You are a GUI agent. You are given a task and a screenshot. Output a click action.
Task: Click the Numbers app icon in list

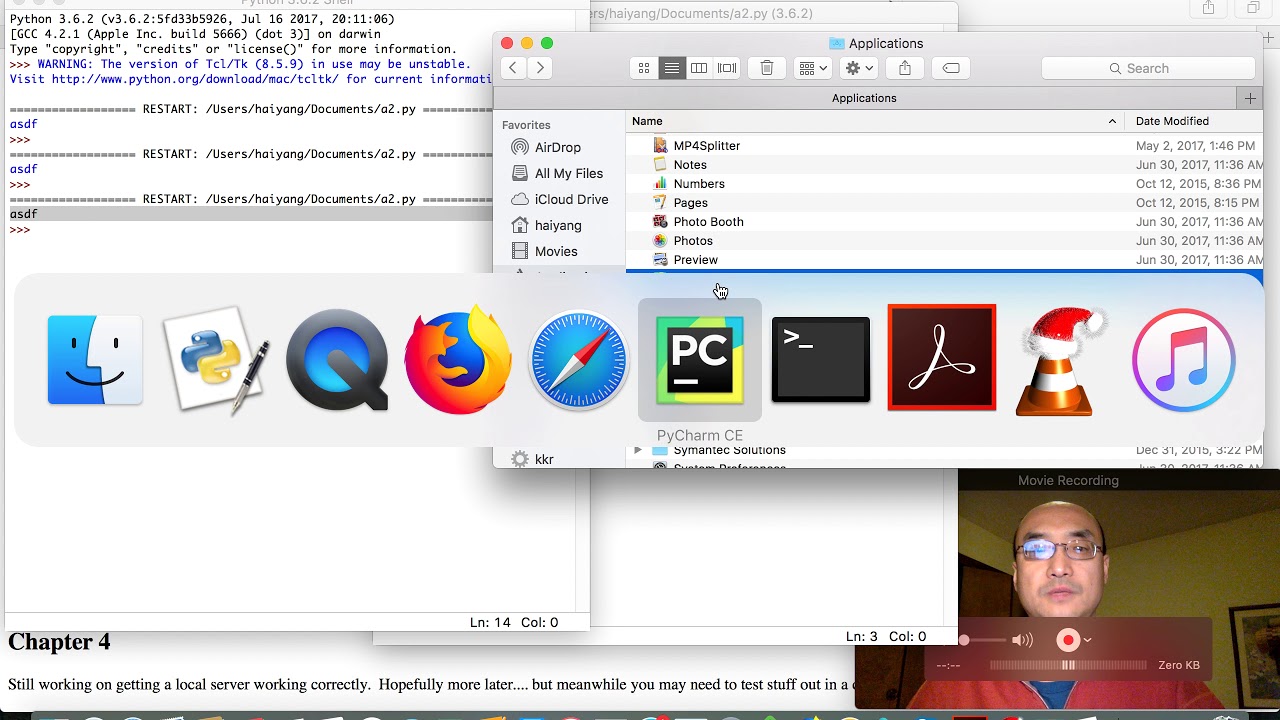(x=660, y=184)
